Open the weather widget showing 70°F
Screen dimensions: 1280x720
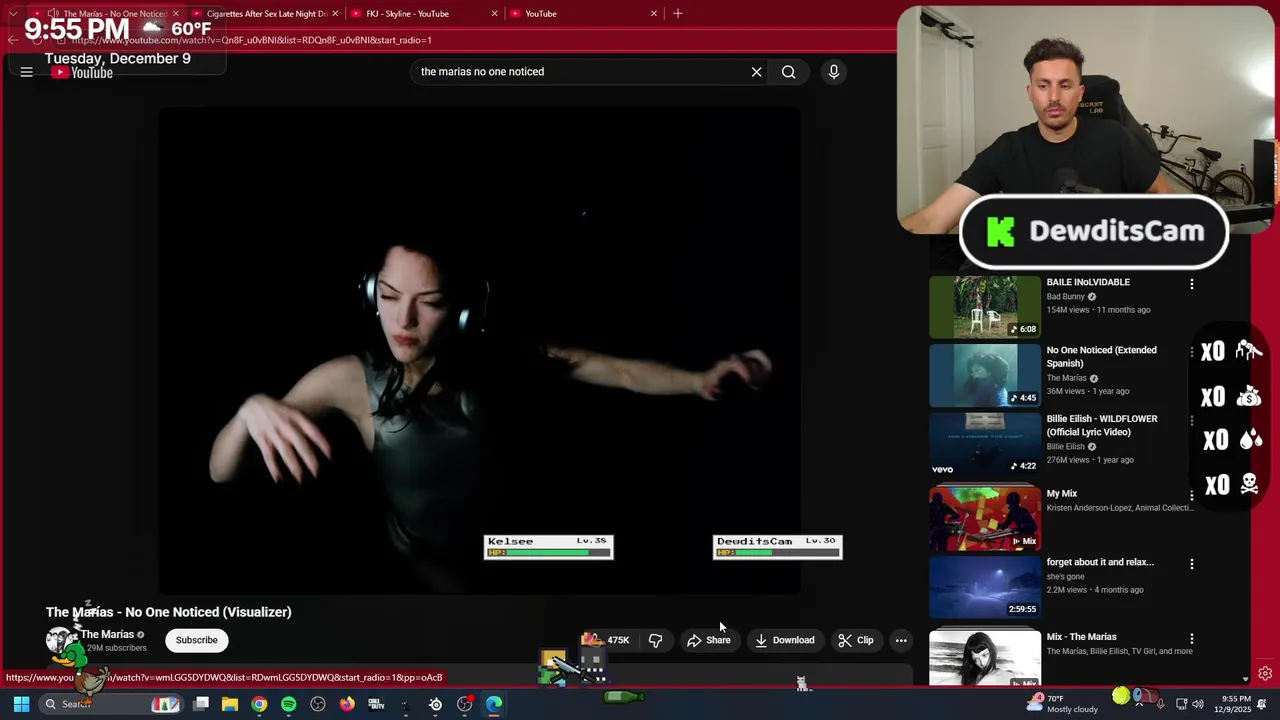tap(1062, 704)
